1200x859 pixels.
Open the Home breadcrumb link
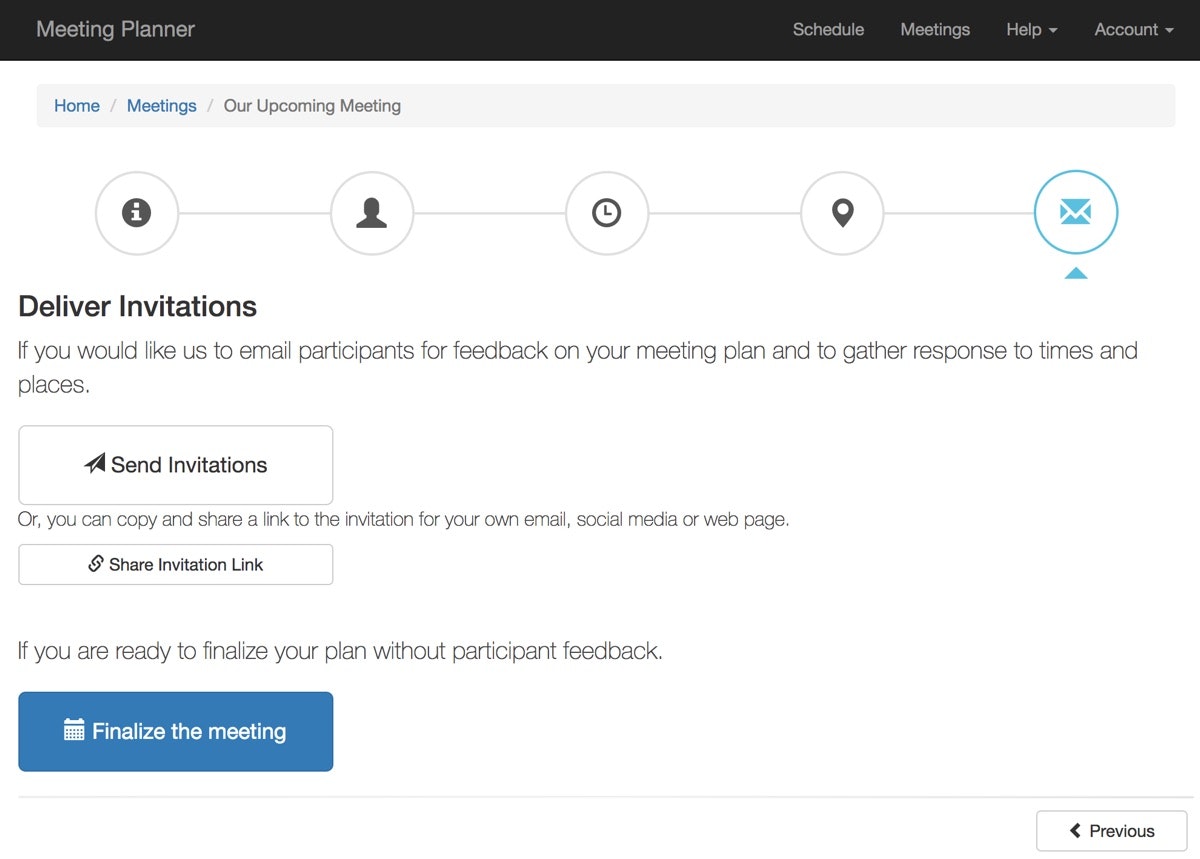(76, 105)
